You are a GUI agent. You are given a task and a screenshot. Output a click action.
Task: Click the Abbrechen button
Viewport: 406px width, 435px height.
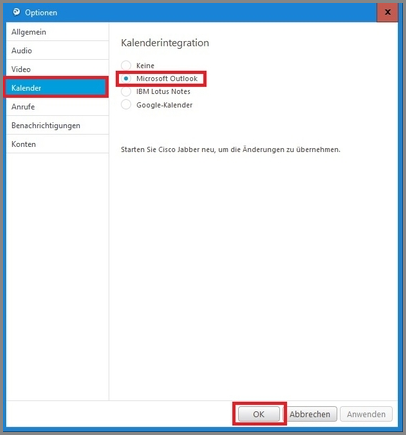[310, 414]
